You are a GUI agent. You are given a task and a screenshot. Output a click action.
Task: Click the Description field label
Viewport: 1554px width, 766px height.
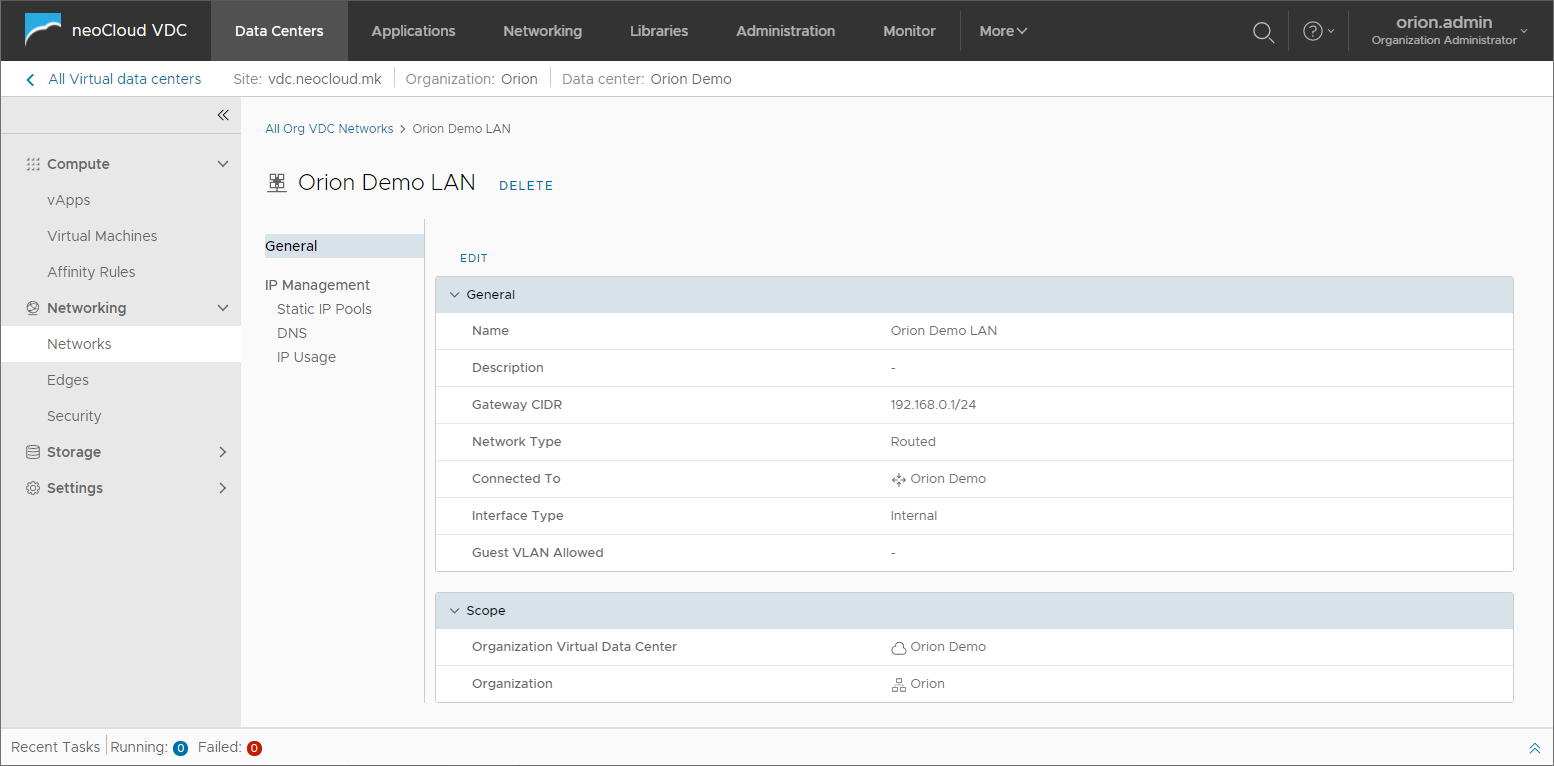[x=508, y=368]
